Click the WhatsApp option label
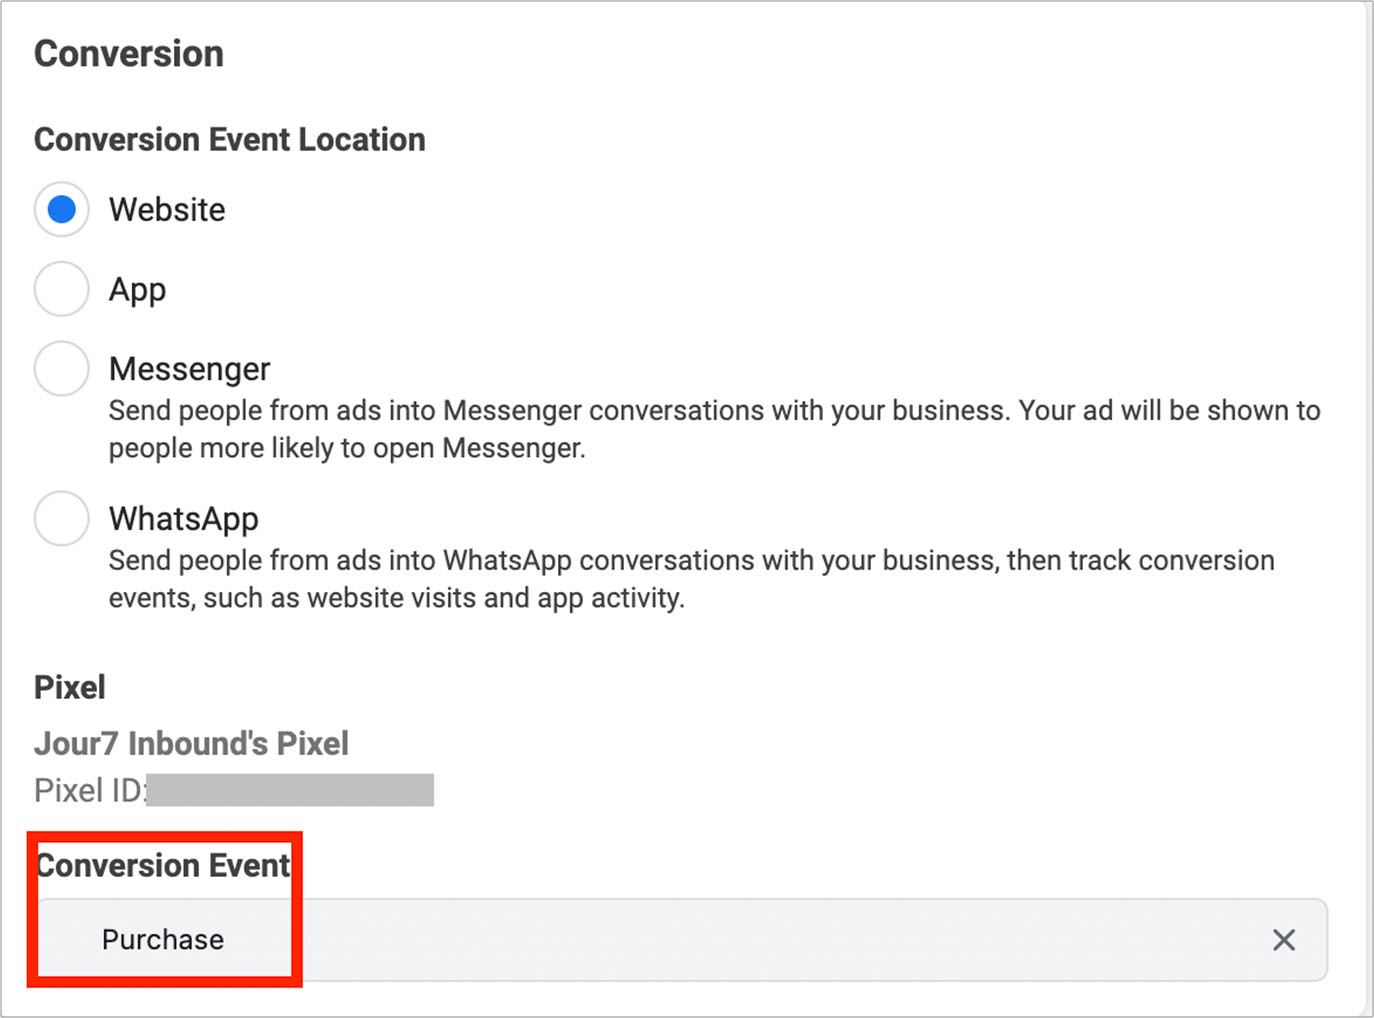This screenshot has height=1018, width=1374. (183, 519)
